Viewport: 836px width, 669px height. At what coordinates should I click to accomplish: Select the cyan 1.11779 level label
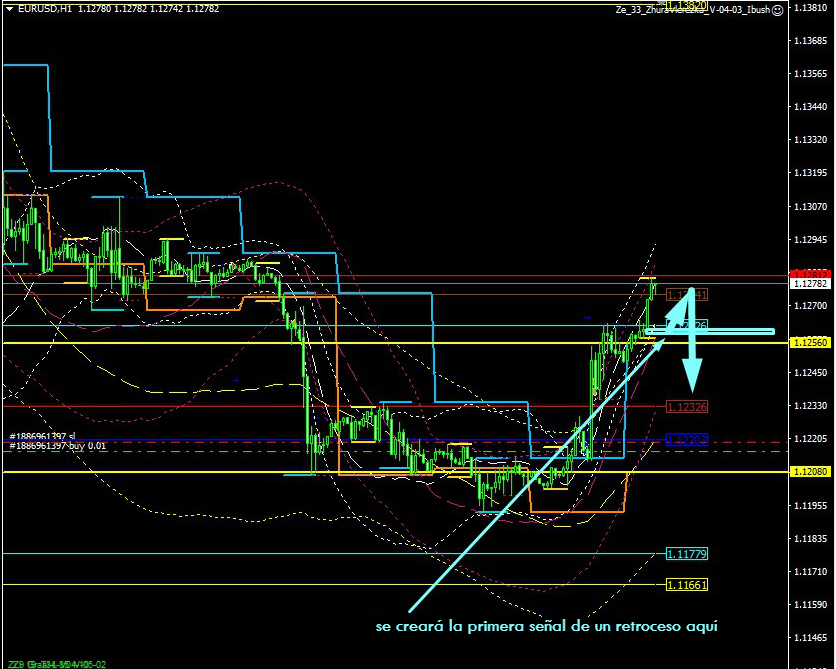click(x=686, y=553)
